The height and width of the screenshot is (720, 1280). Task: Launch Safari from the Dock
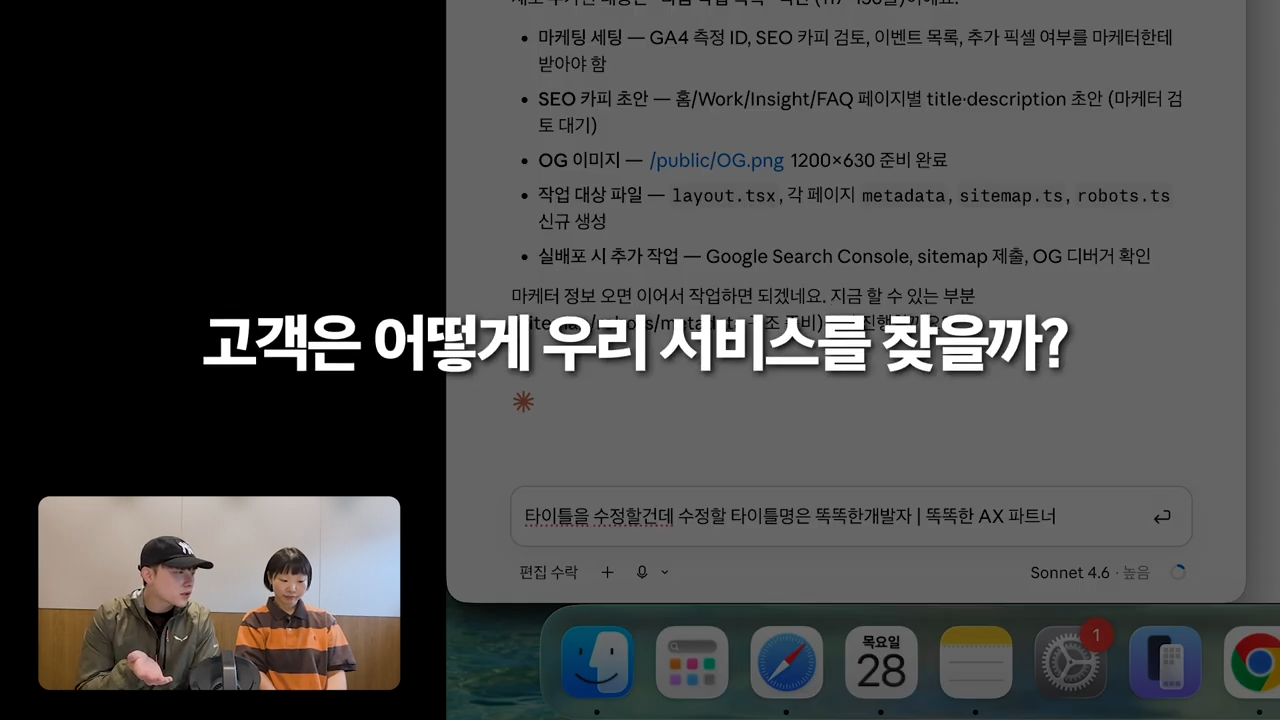(787, 662)
